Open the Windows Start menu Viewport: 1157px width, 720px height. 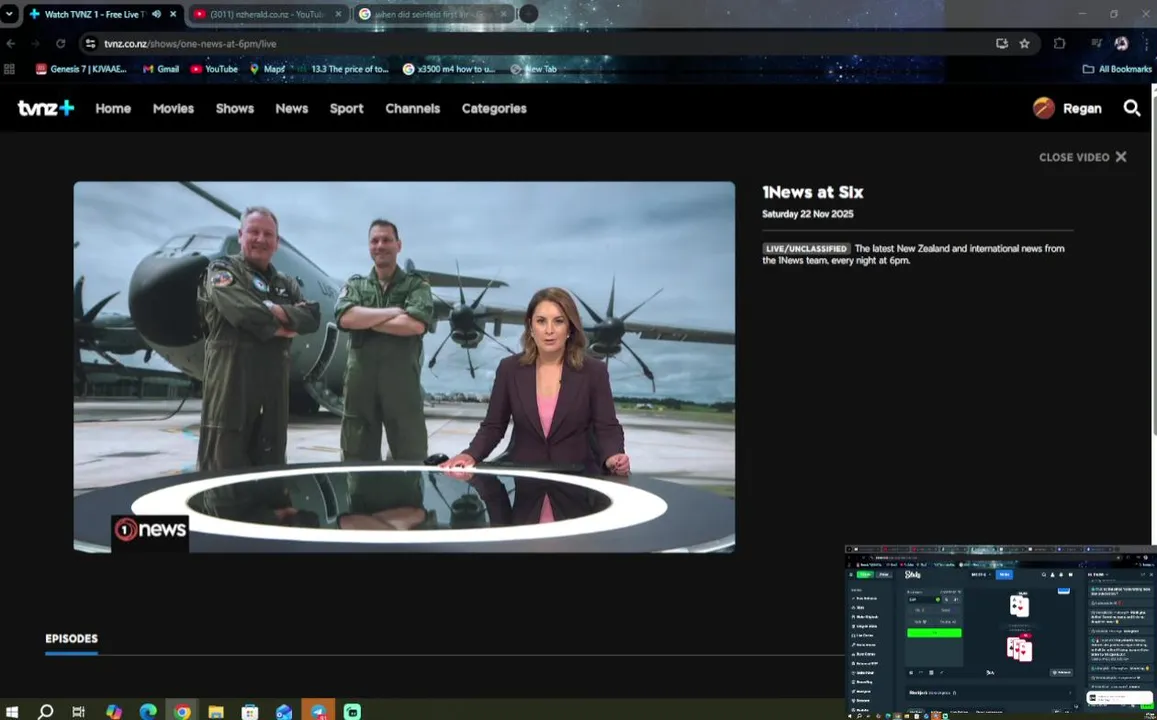tap(12, 712)
